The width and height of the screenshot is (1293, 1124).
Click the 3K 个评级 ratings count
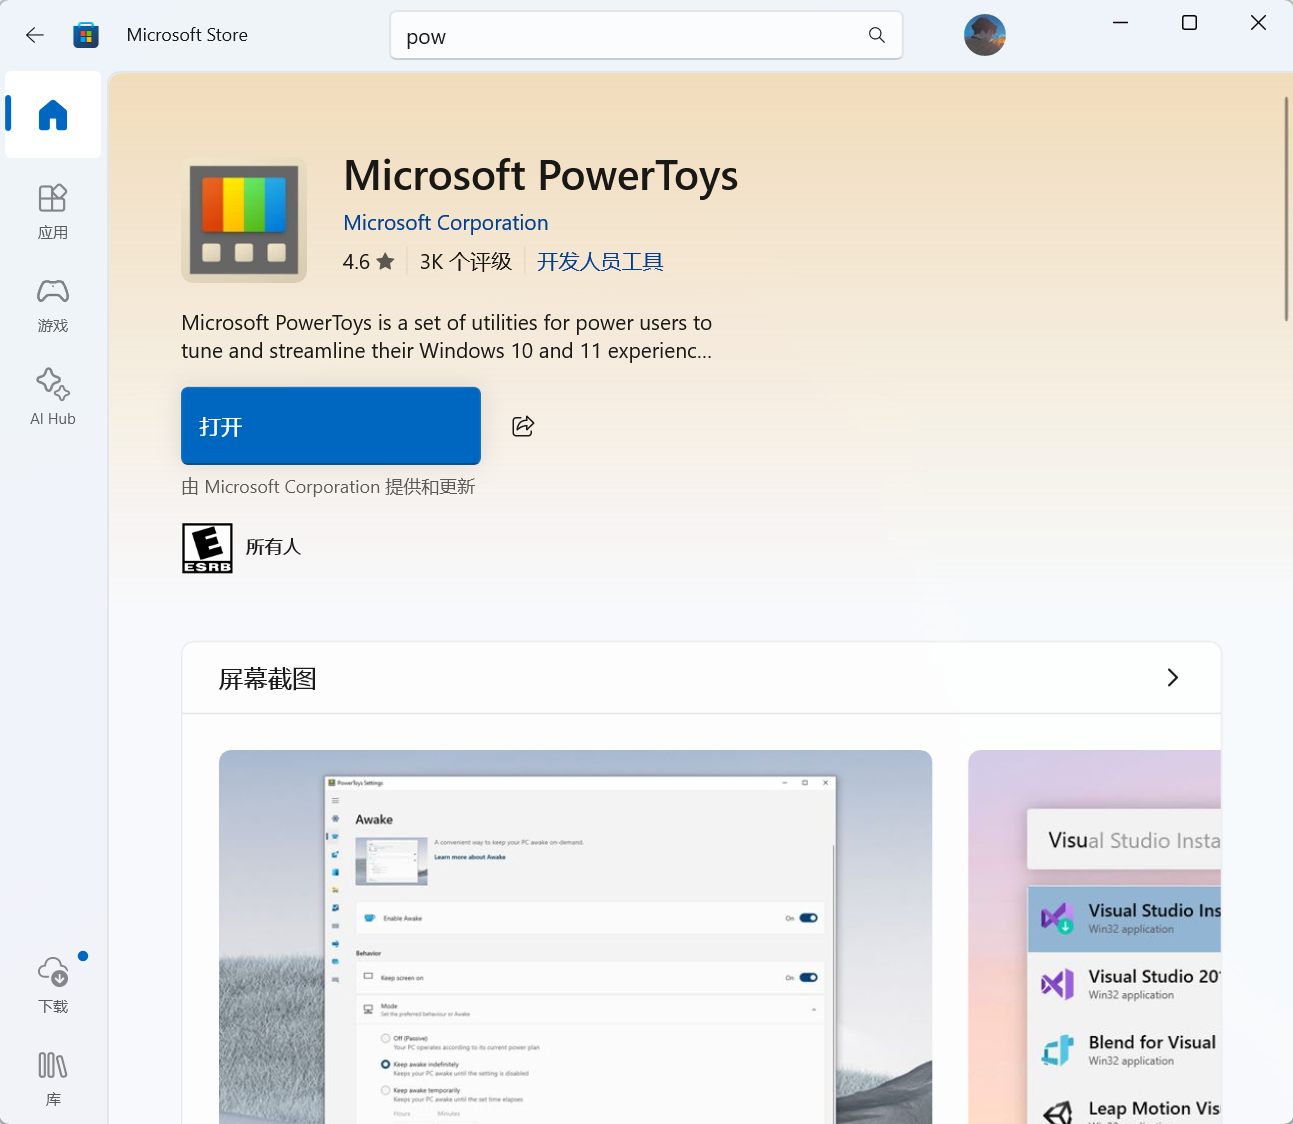(x=465, y=262)
